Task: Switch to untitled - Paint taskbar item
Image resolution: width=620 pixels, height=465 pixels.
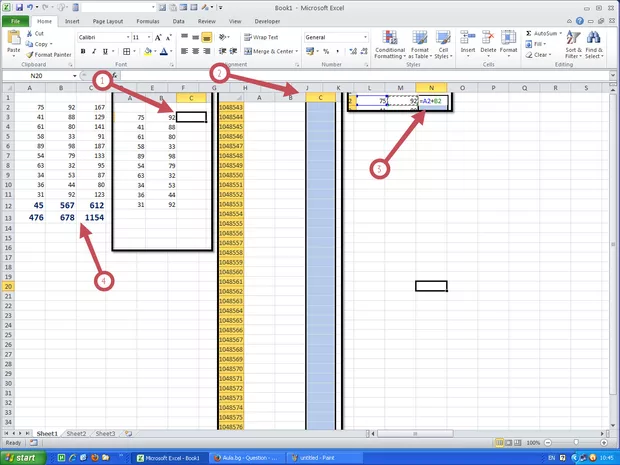Action: (x=324, y=458)
